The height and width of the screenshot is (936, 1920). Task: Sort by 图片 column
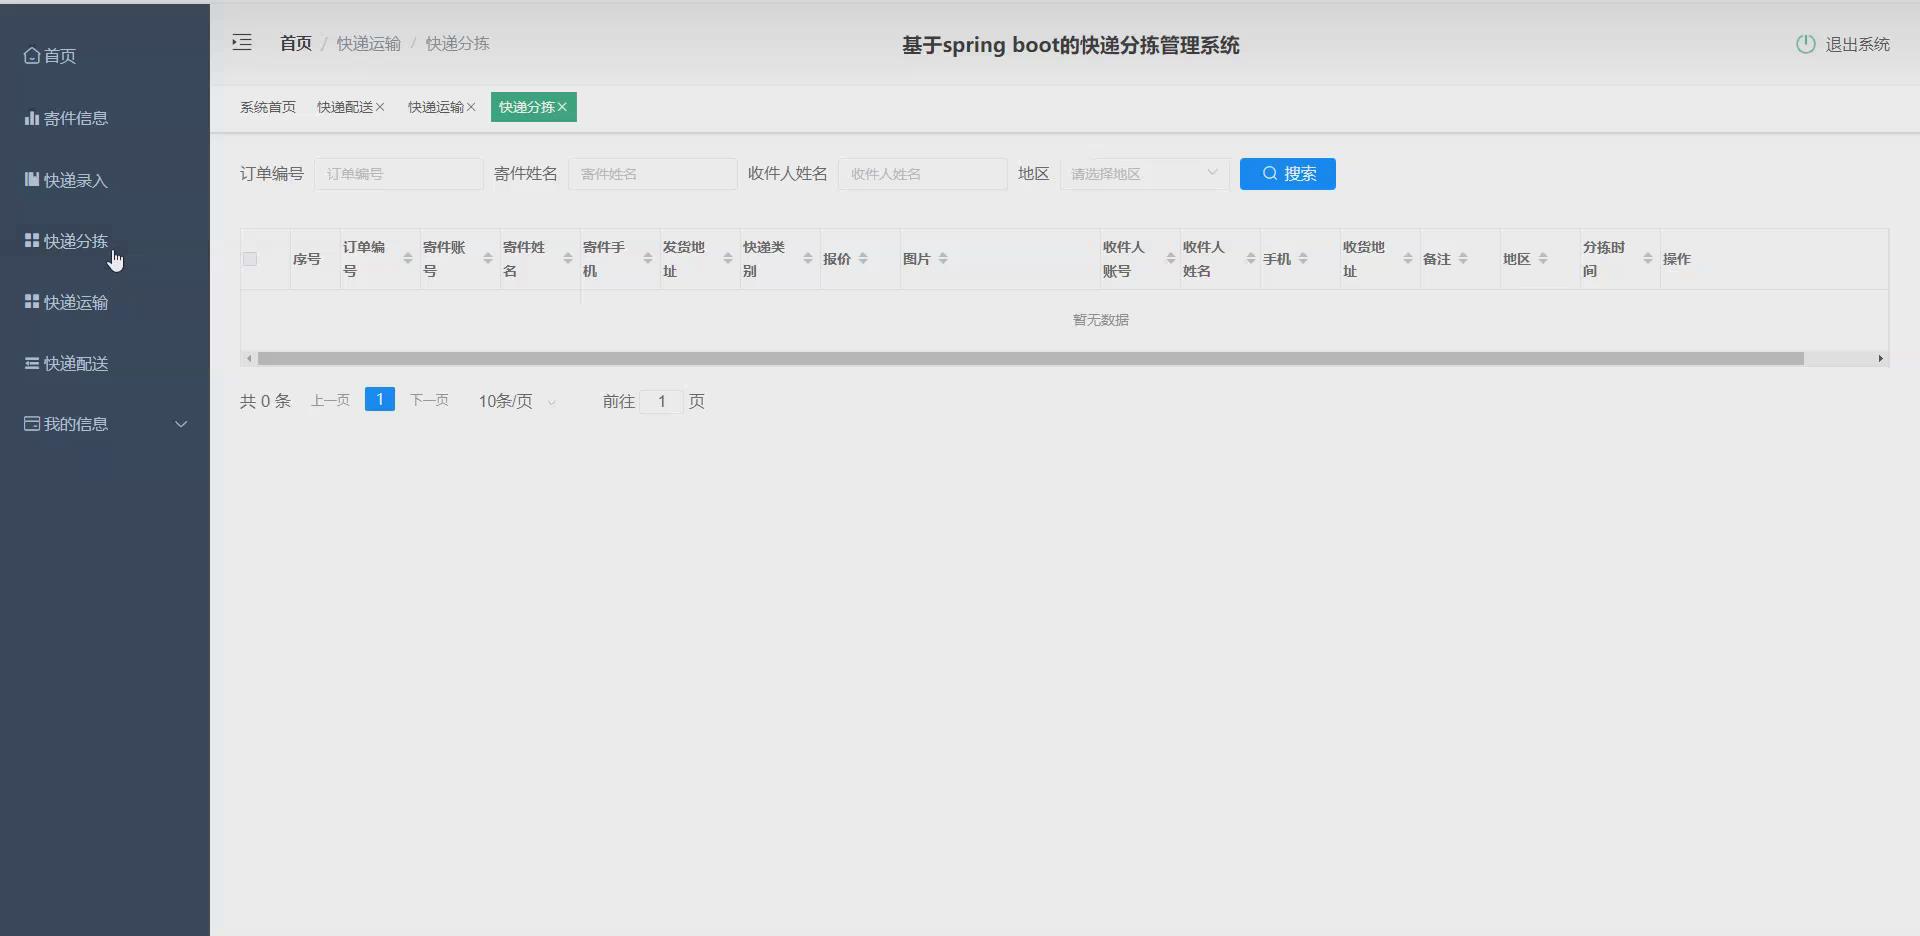click(x=943, y=259)
